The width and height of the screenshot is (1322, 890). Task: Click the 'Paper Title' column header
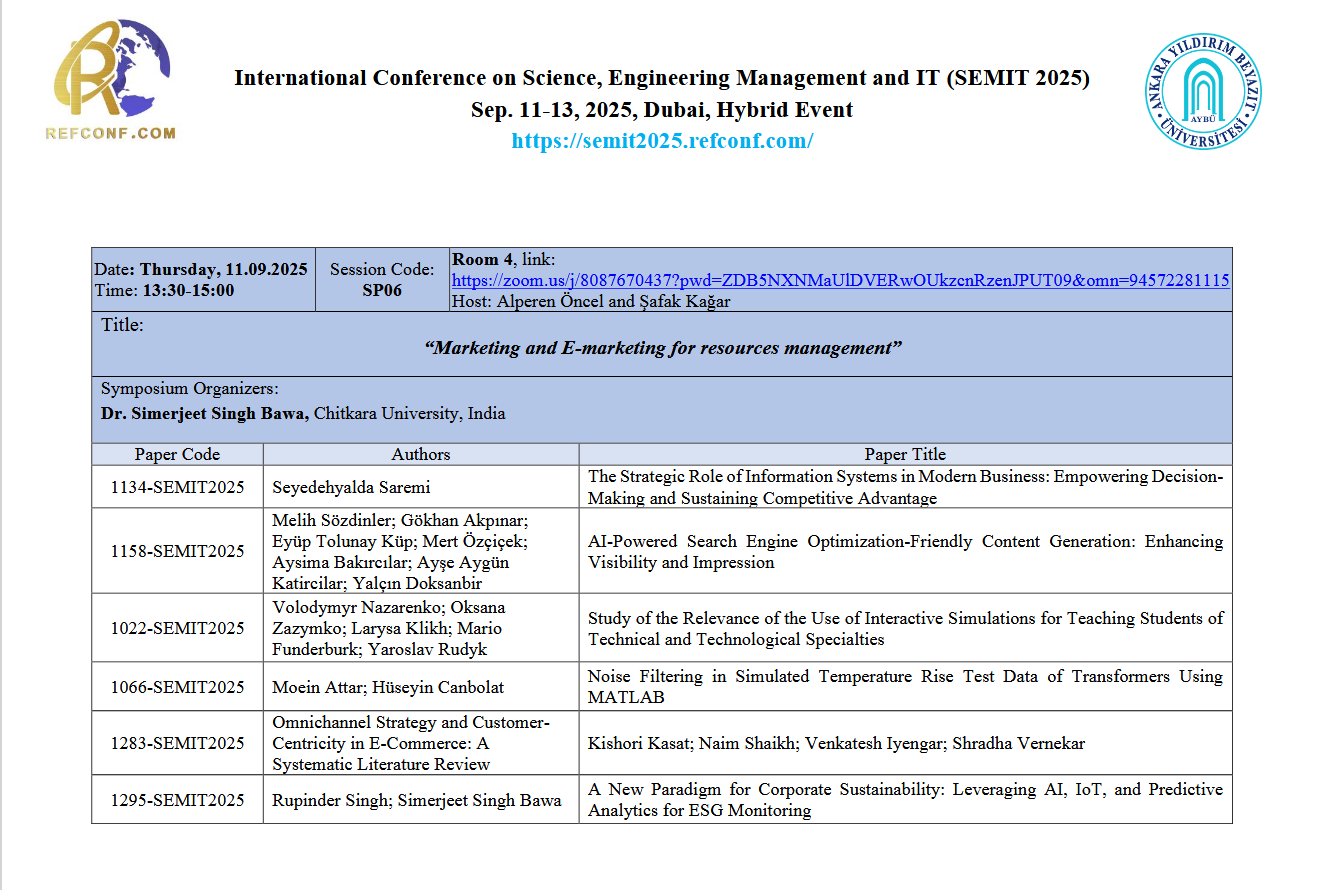point(905,454)
